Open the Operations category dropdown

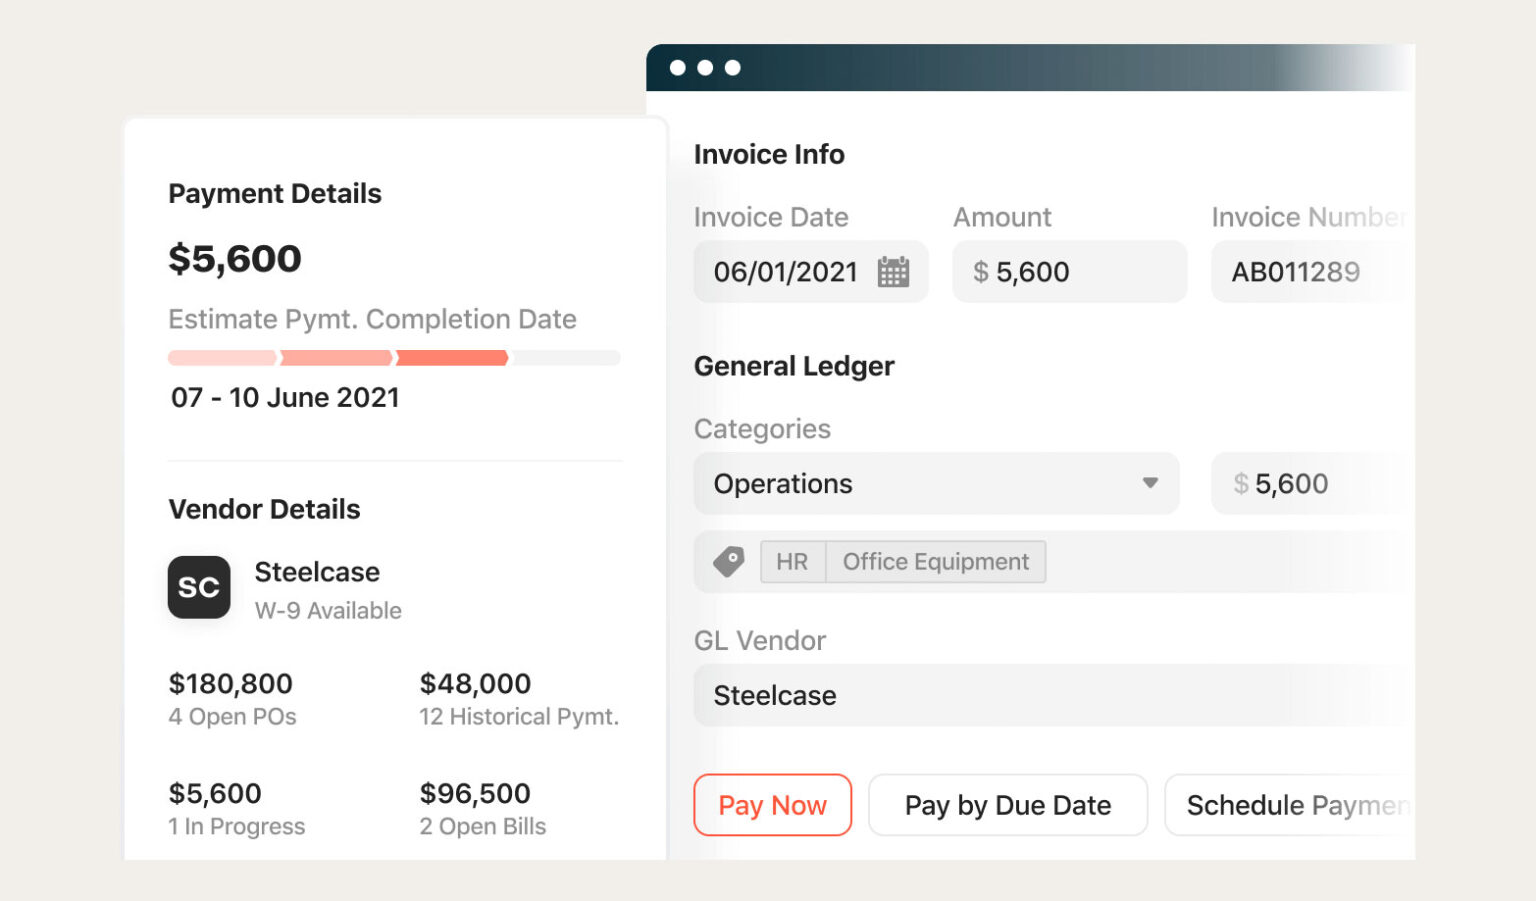pyautogui.click(x=1148, y=483)
